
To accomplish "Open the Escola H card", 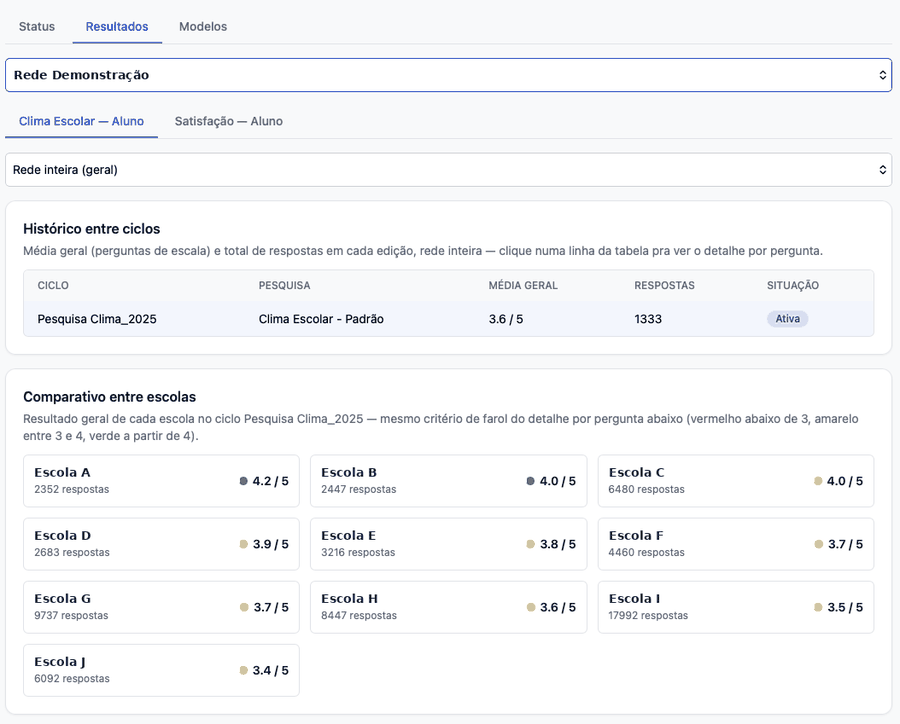I will tap(448, 607).
